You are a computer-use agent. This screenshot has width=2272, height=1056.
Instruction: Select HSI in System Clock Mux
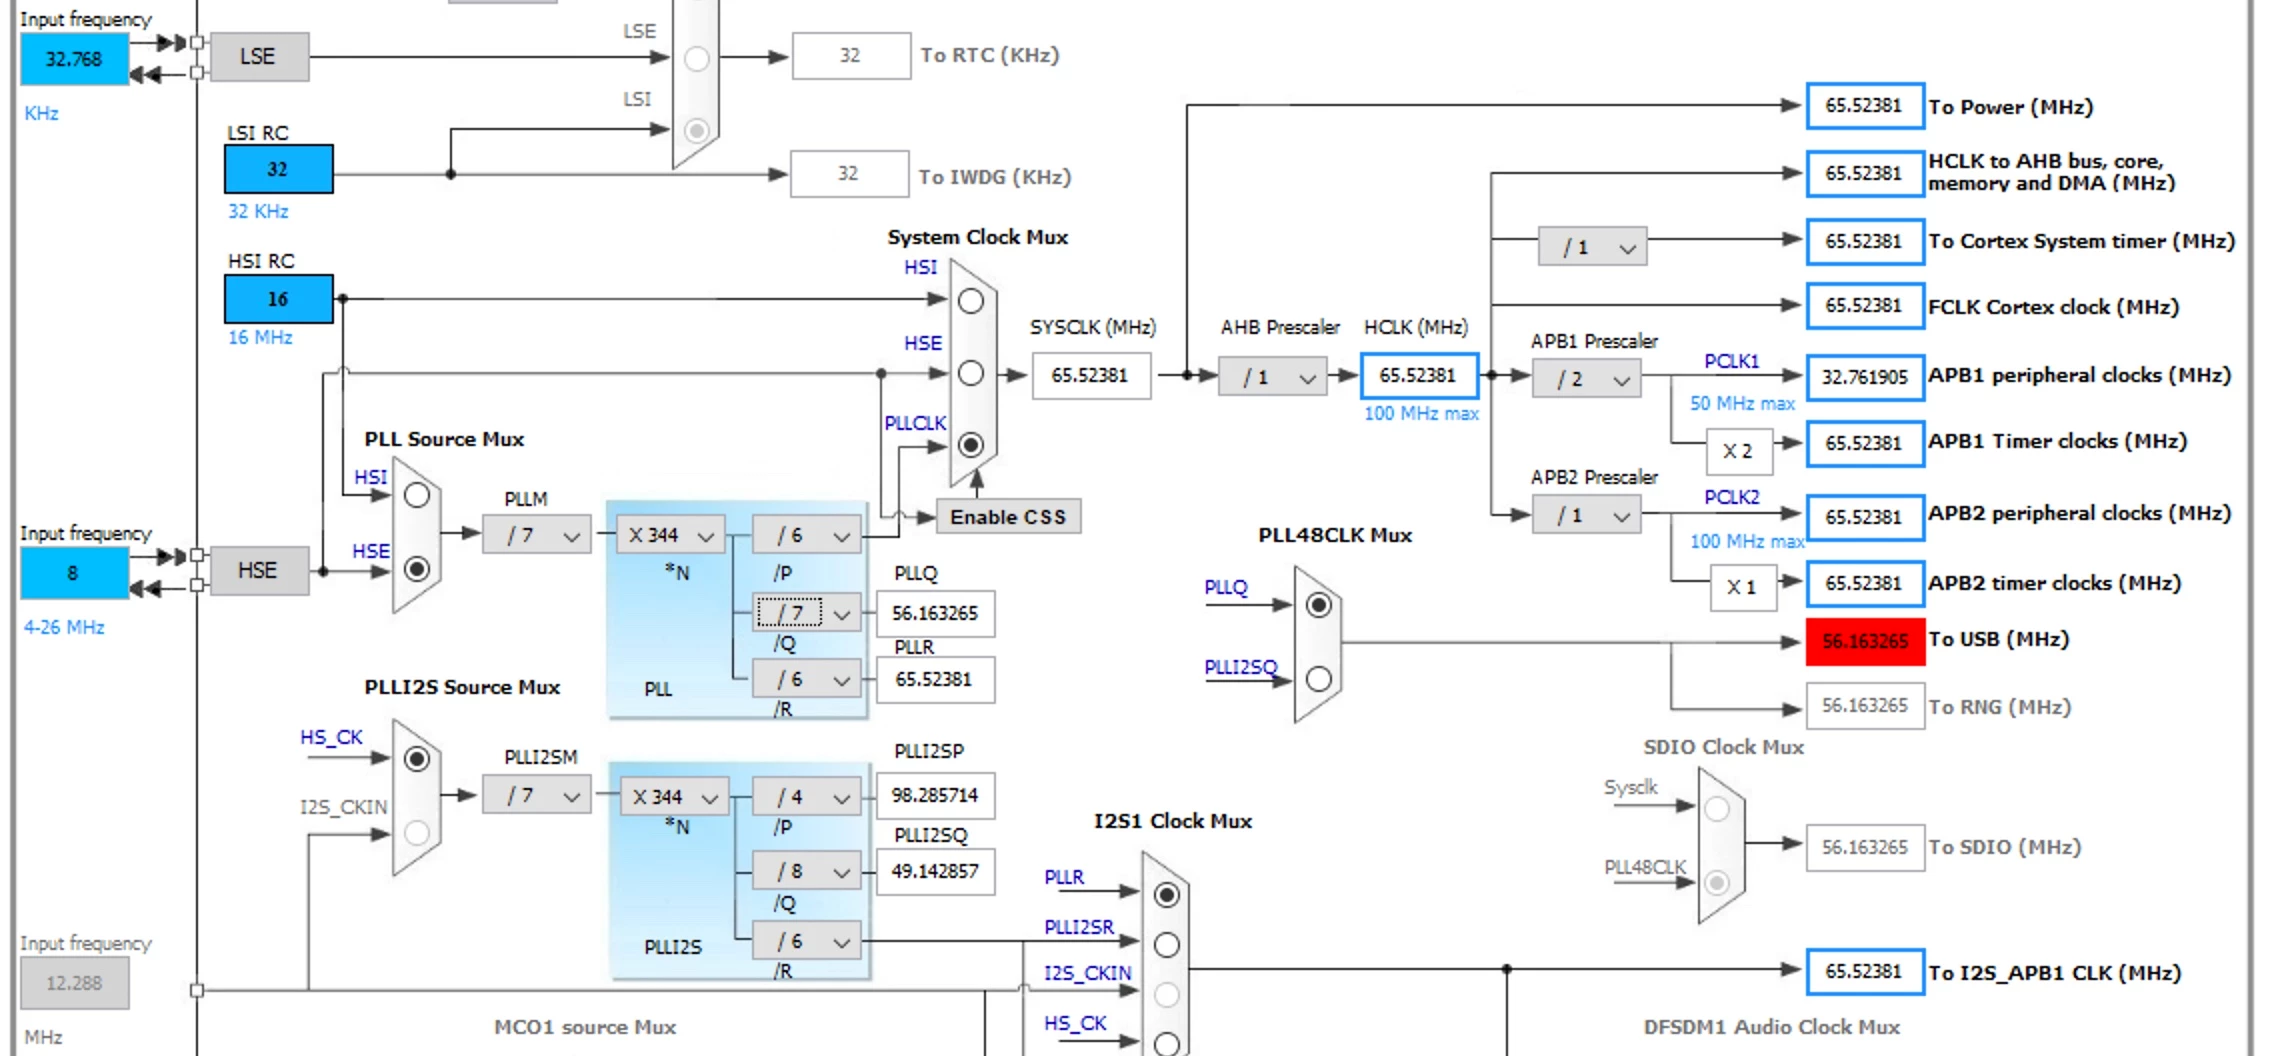971,301
